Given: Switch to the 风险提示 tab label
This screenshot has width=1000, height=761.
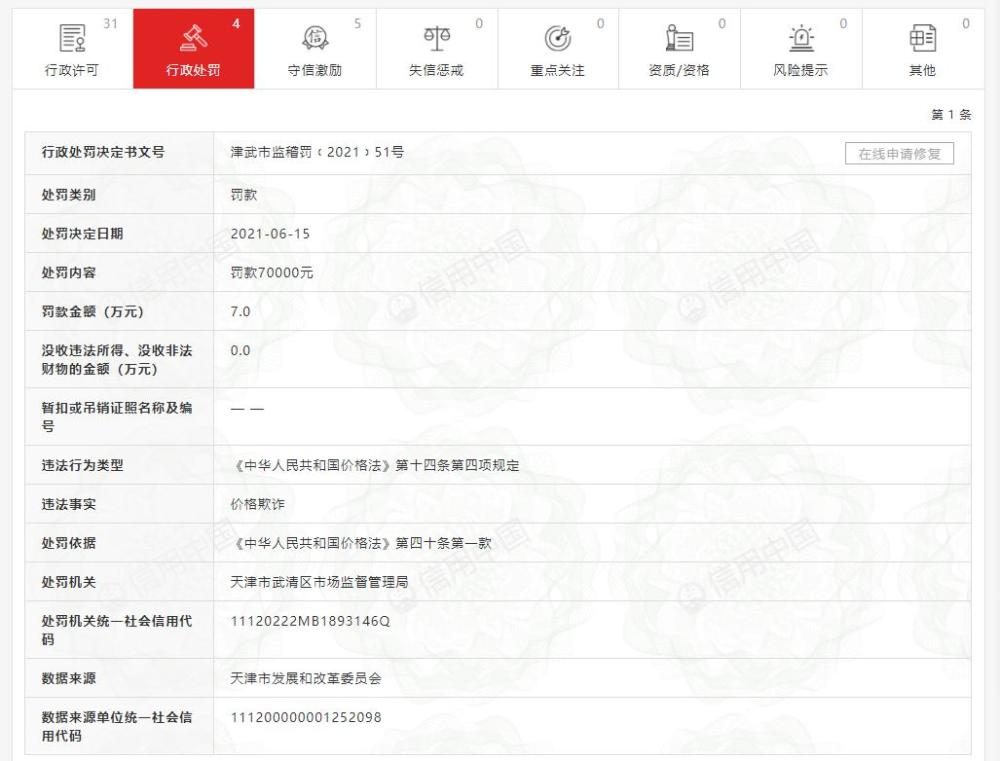Looking at the screenshot, I should point(800,70).
